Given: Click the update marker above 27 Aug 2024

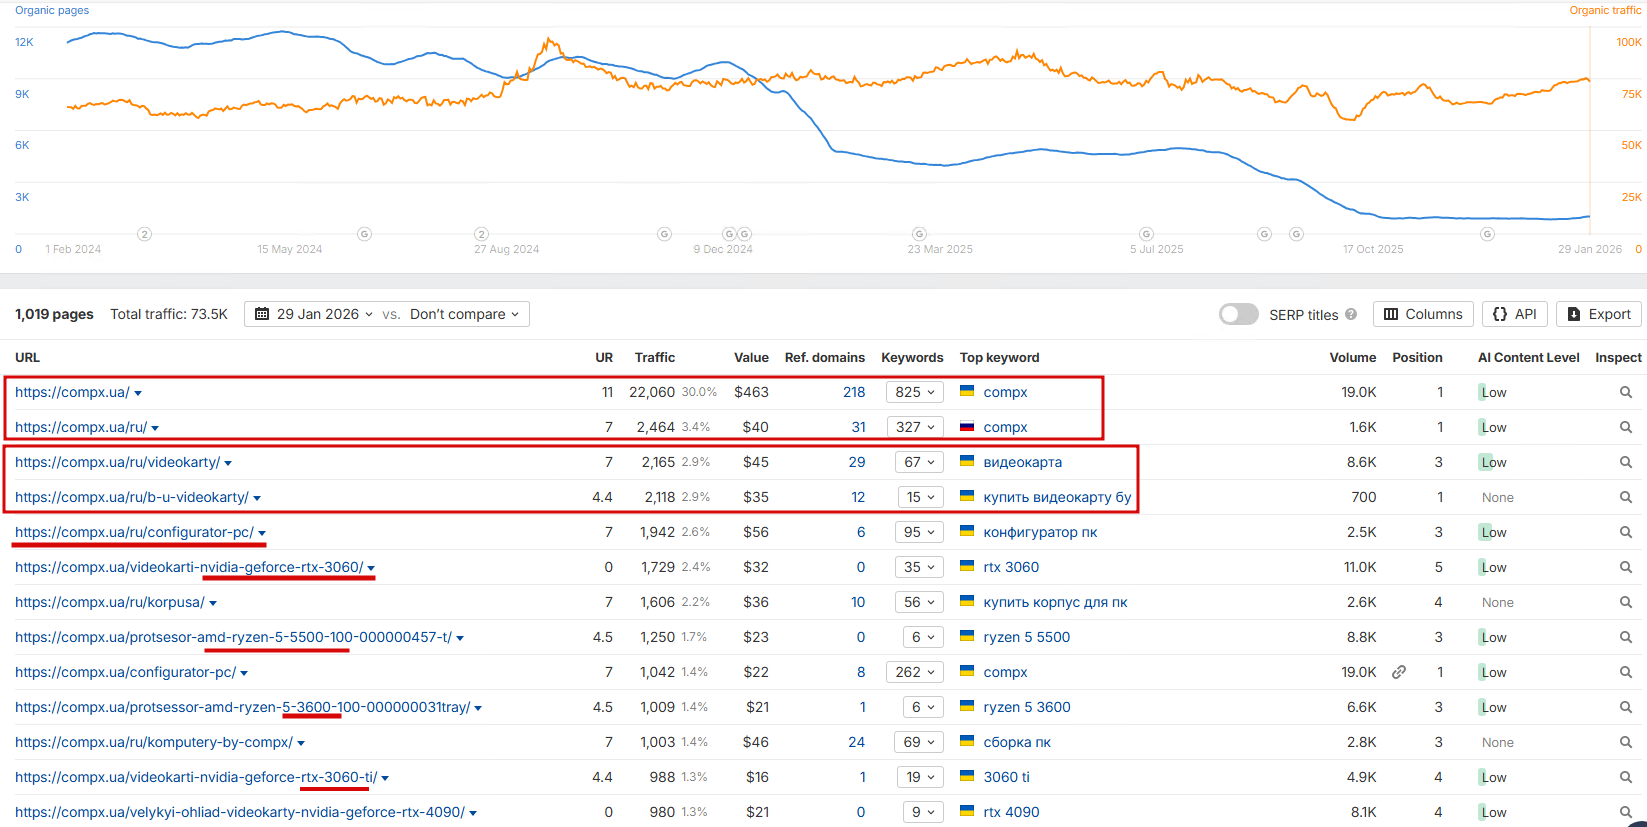Looking at the screenshot, I should click(481, 234).
